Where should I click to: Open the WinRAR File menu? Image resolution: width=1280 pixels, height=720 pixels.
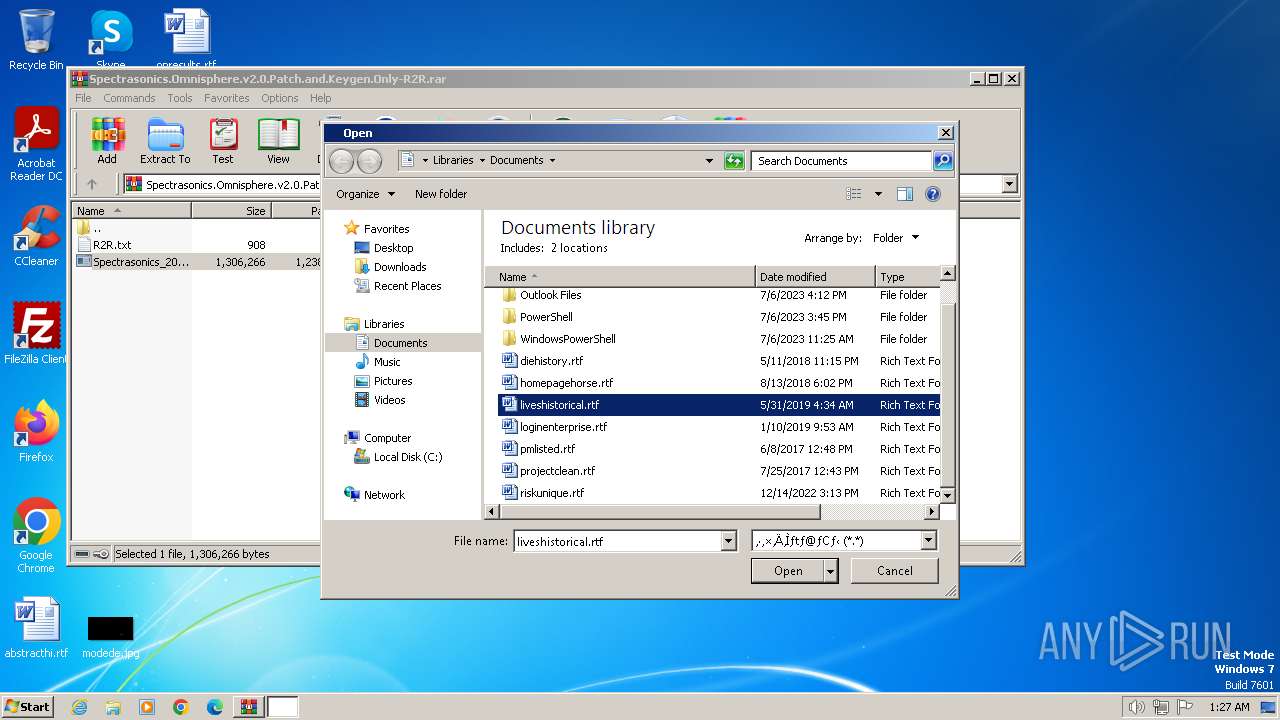point(83,98)
